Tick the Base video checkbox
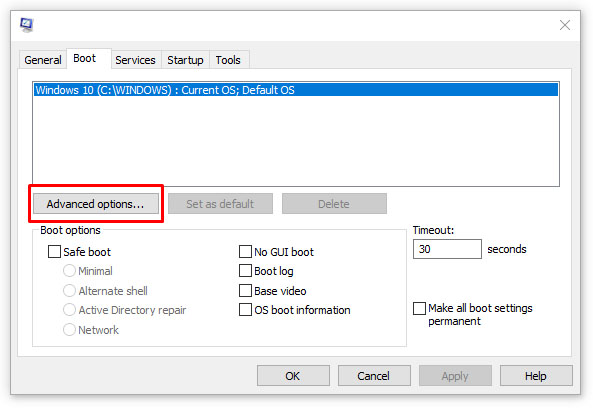The height and width of the screenshot is (410, 593). coord(245,290)
